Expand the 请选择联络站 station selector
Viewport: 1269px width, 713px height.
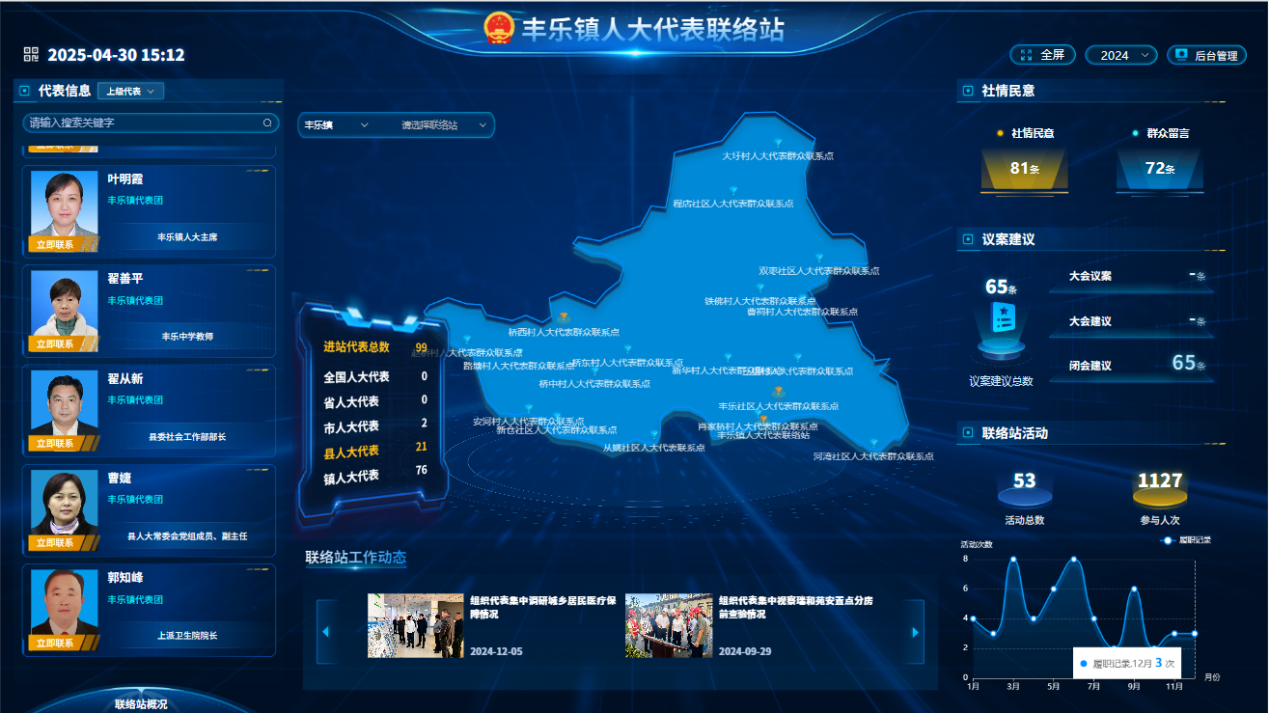coord(444,125)
